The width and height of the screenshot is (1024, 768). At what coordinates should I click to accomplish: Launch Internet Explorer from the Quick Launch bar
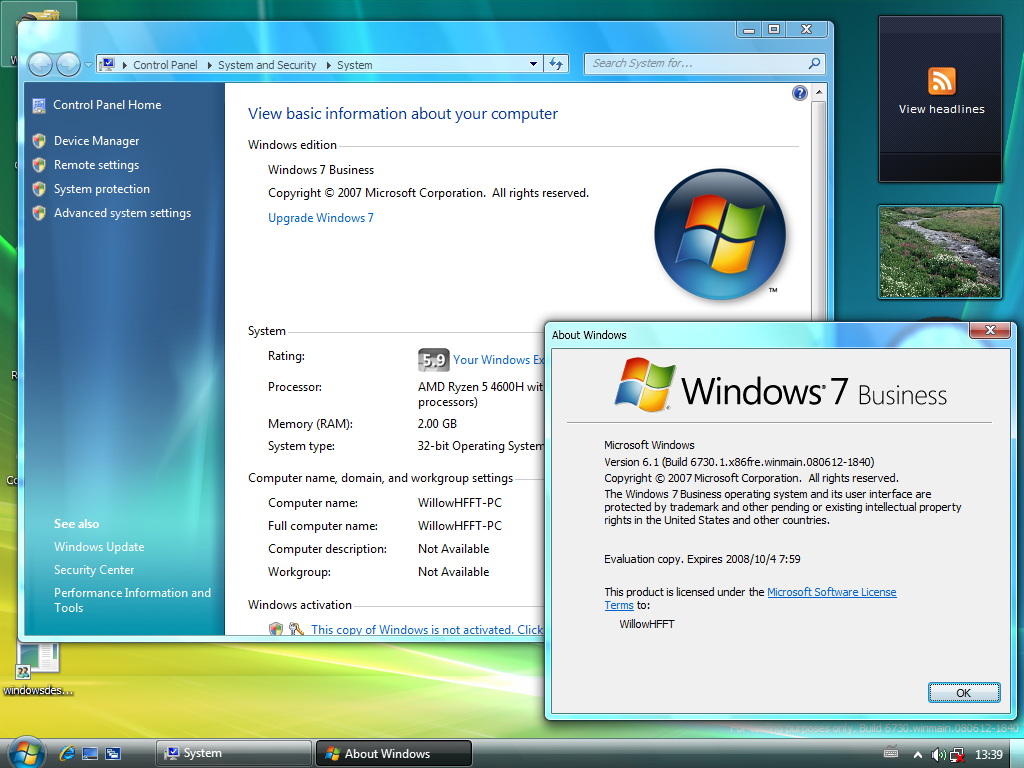point(67,754)
